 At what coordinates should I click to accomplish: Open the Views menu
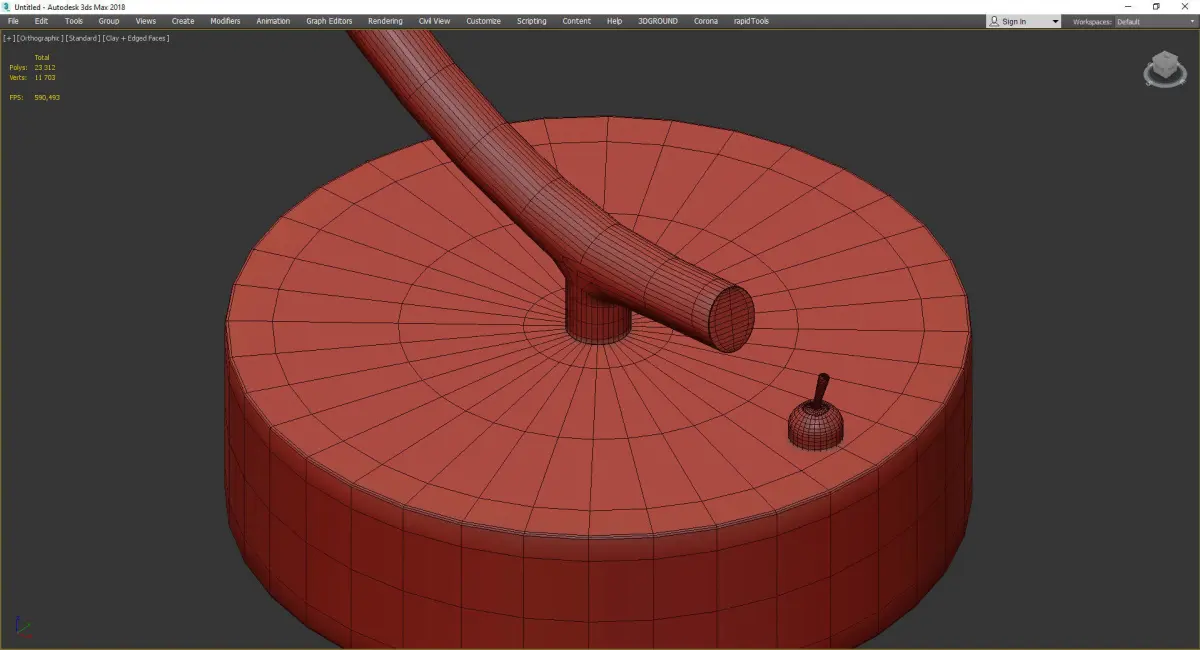(x=146, y=21)
